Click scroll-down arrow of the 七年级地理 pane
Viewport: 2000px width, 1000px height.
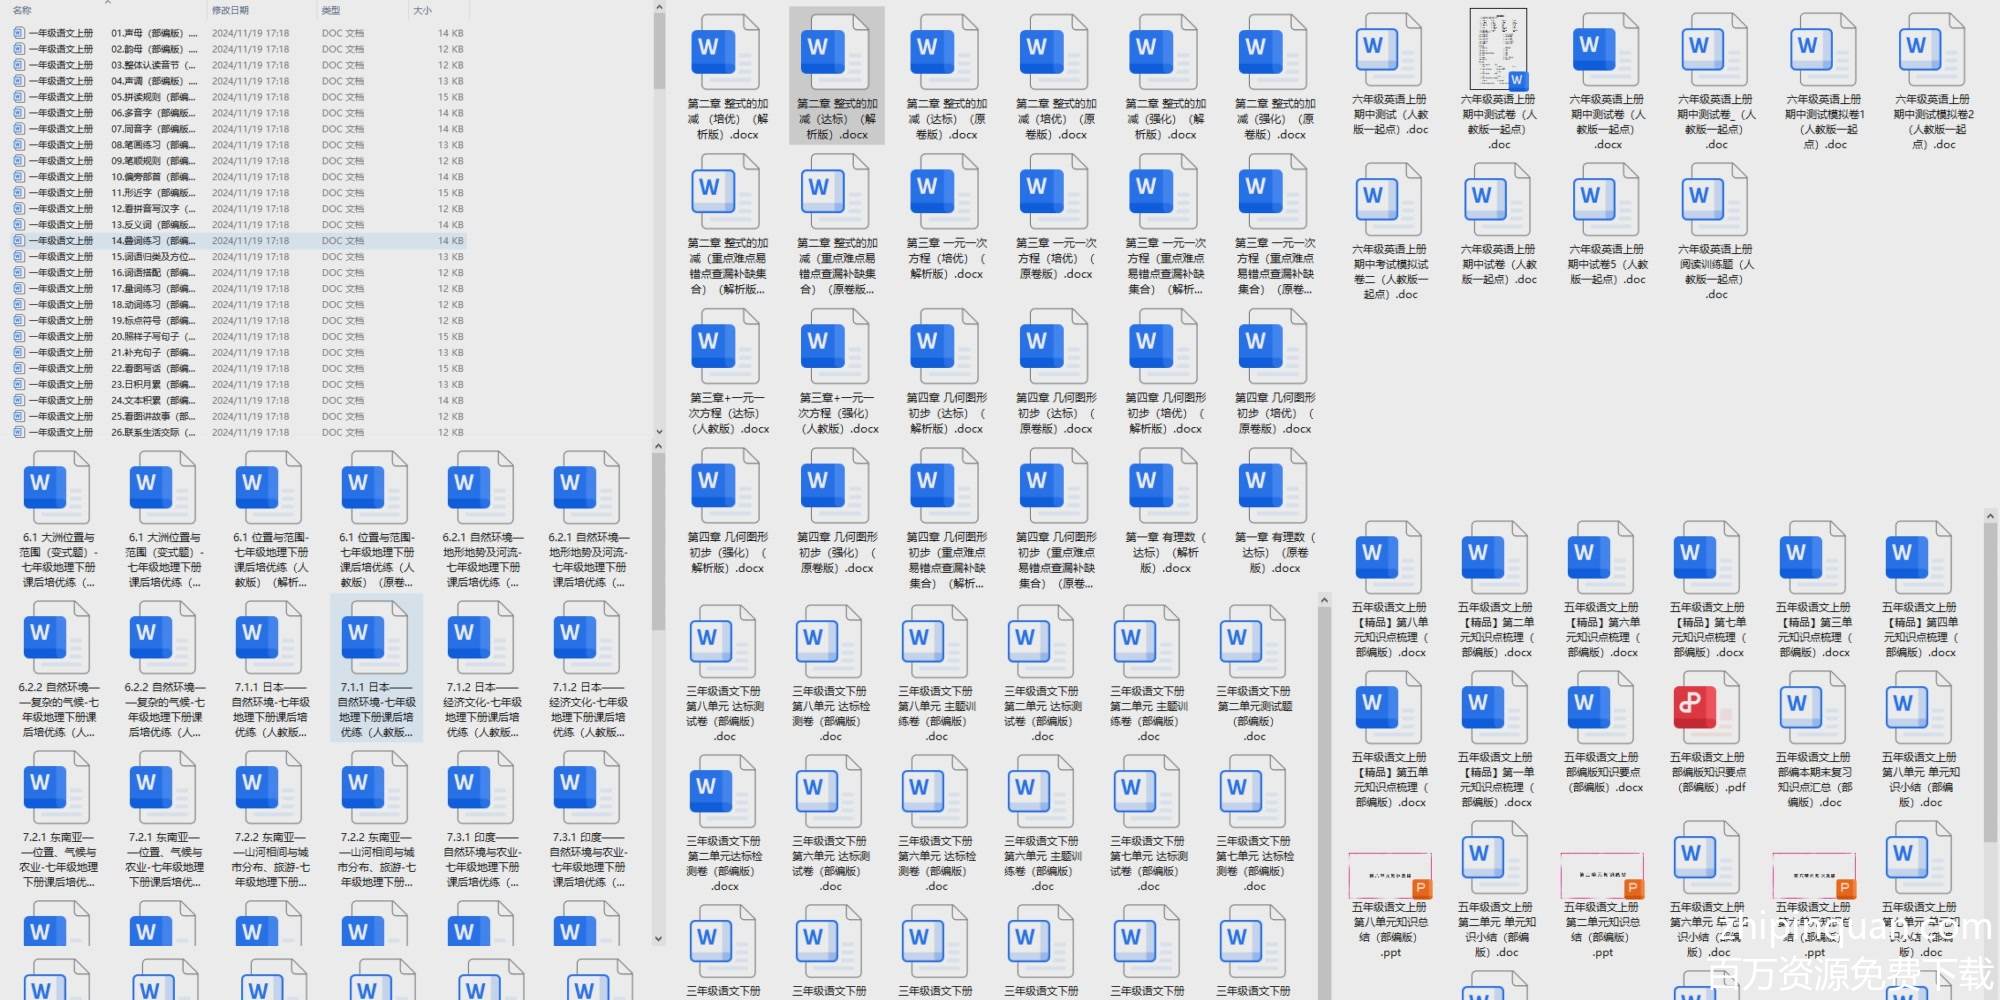[x=659, y=939]
